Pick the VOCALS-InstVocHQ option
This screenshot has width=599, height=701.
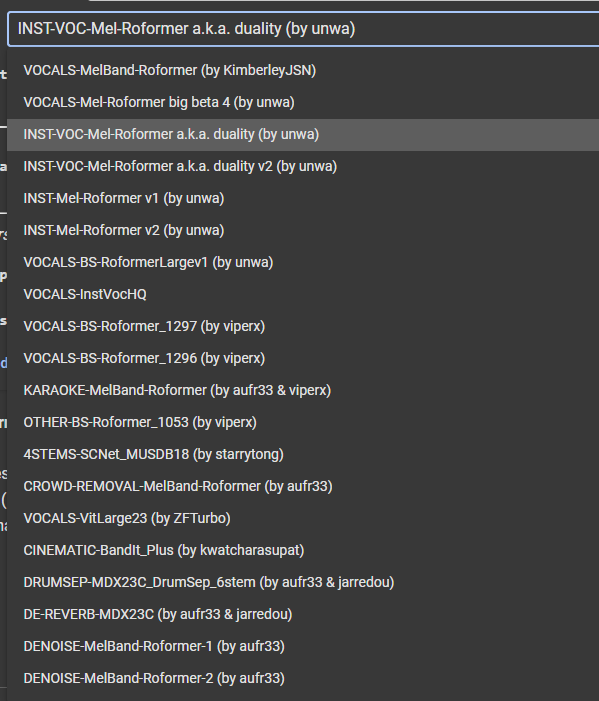click(x=303, y=295)
